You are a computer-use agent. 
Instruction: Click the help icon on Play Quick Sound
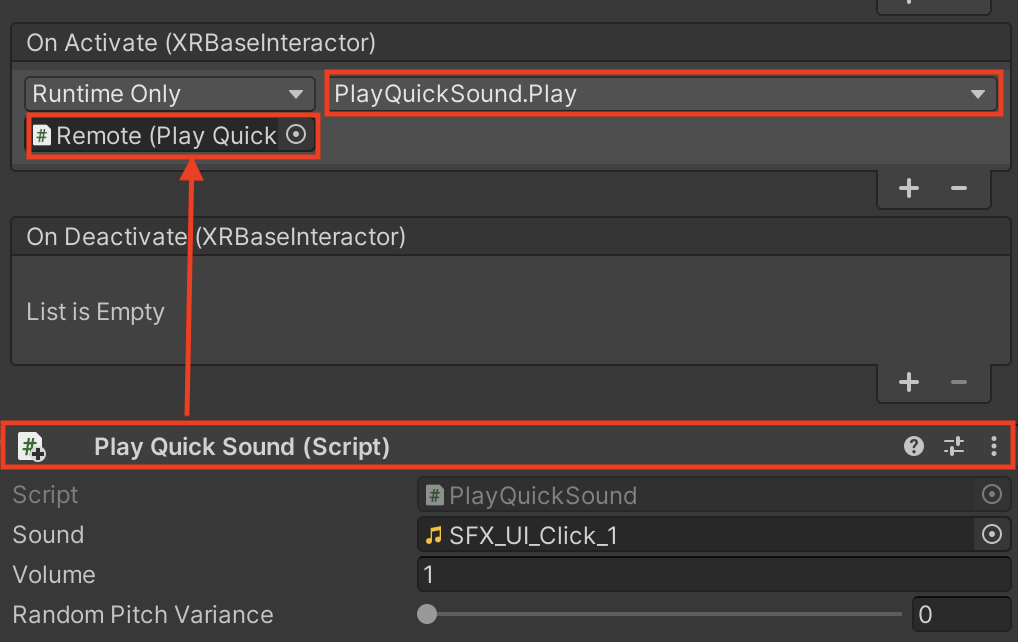click(x=914, y=447)
